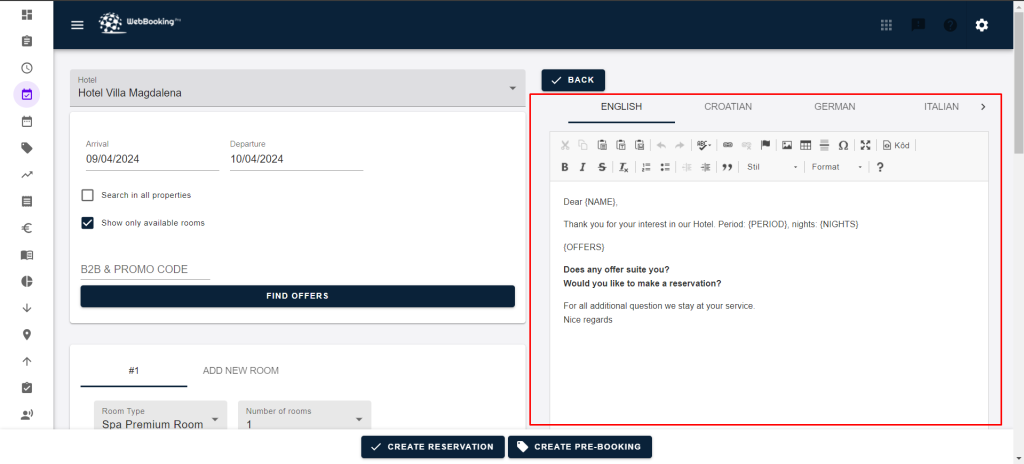This screenshot has width=1024, height=464.
Task: Click the insert link icon
Action: coord(727,145)
